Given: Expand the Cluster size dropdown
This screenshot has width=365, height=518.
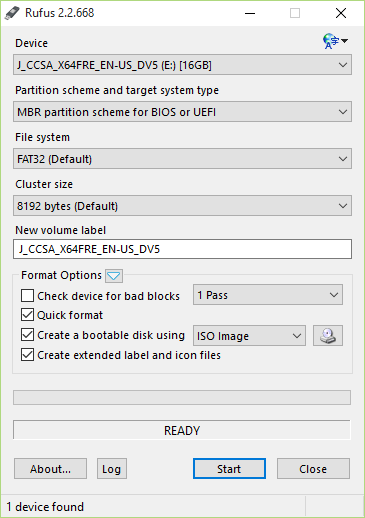Looking at the screenshot, I should [x=182, y=206].
